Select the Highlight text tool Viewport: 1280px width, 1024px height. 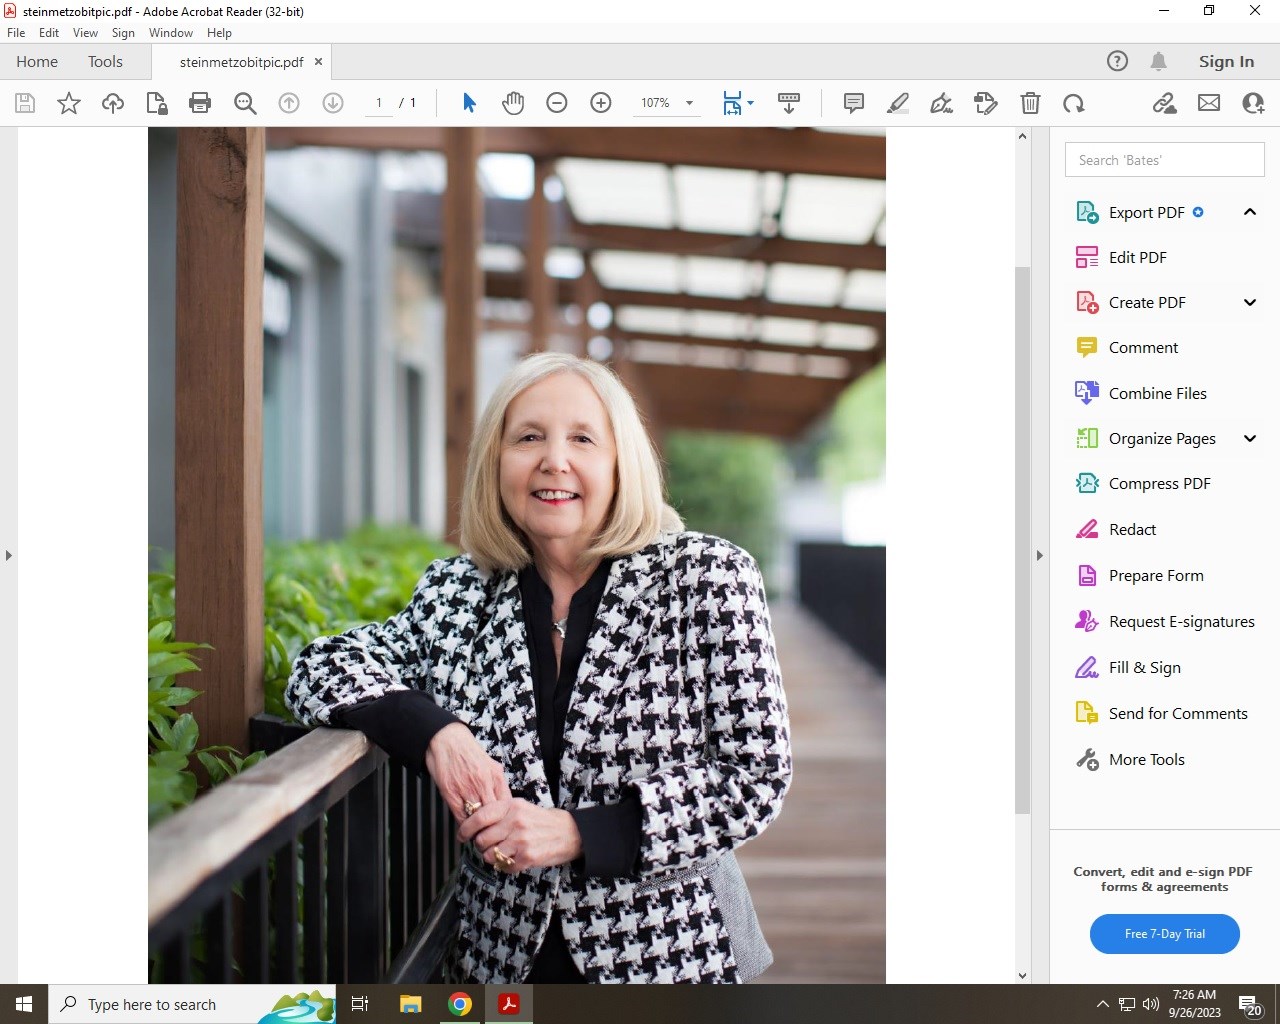click(897, 103)
